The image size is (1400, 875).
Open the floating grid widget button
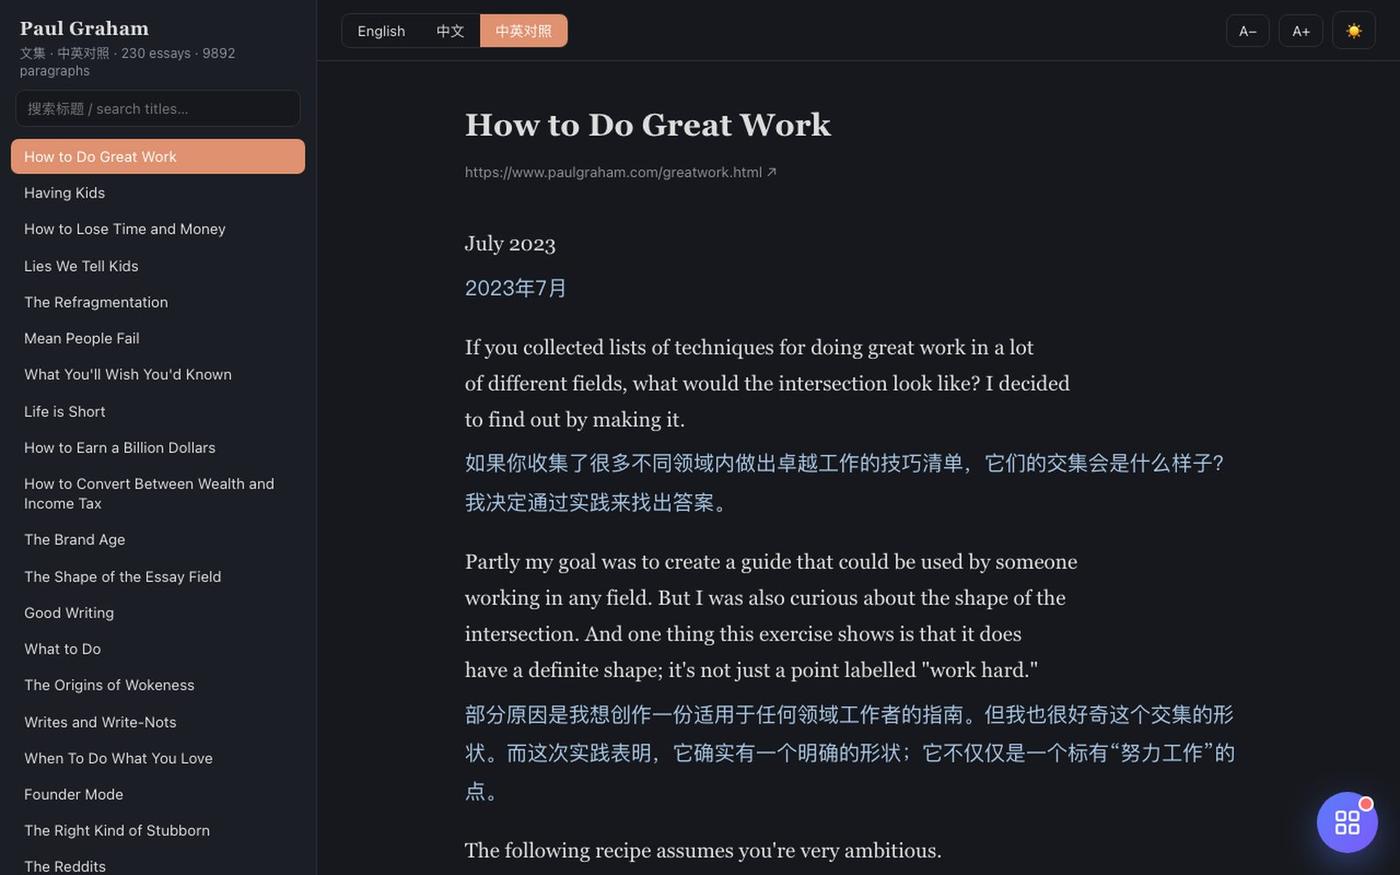click(1347, 822)
